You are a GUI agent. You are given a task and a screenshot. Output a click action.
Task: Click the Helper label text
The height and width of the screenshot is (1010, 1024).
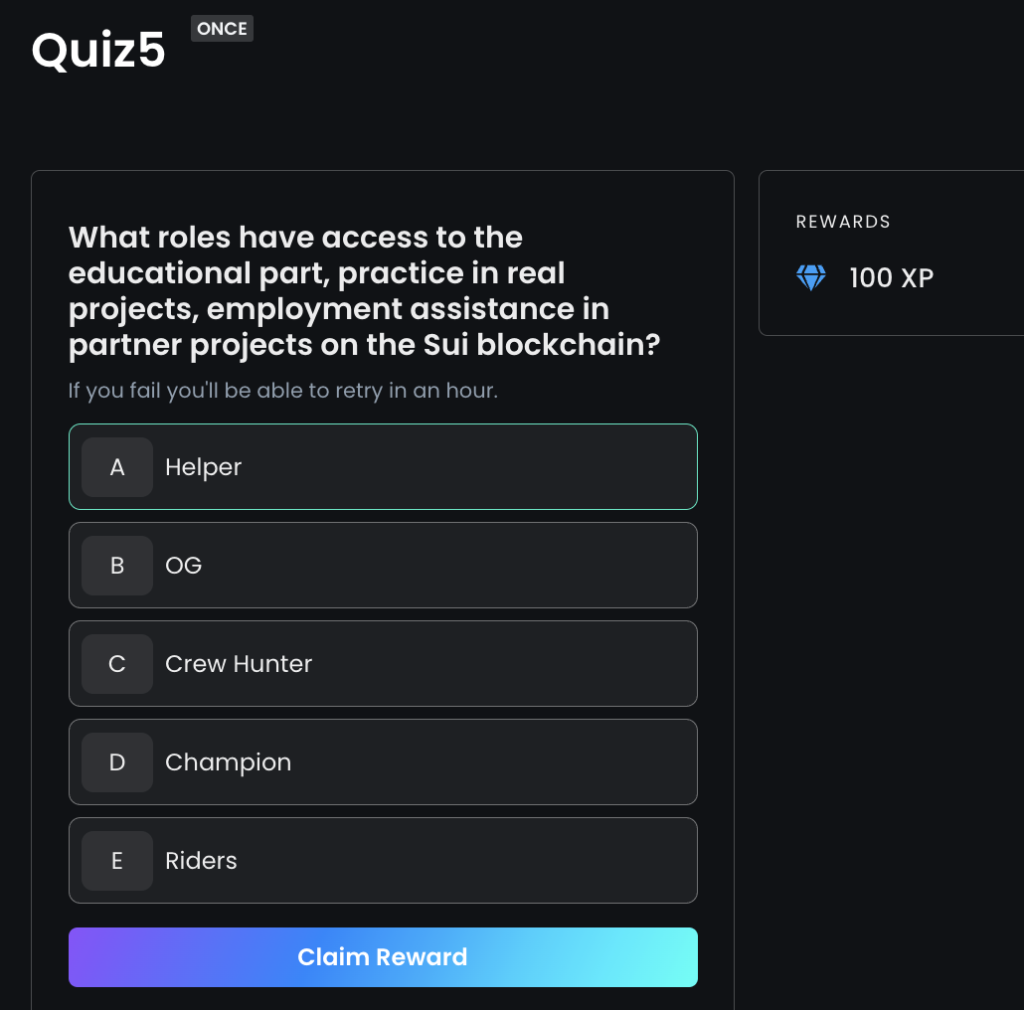(x=203, y=467)
